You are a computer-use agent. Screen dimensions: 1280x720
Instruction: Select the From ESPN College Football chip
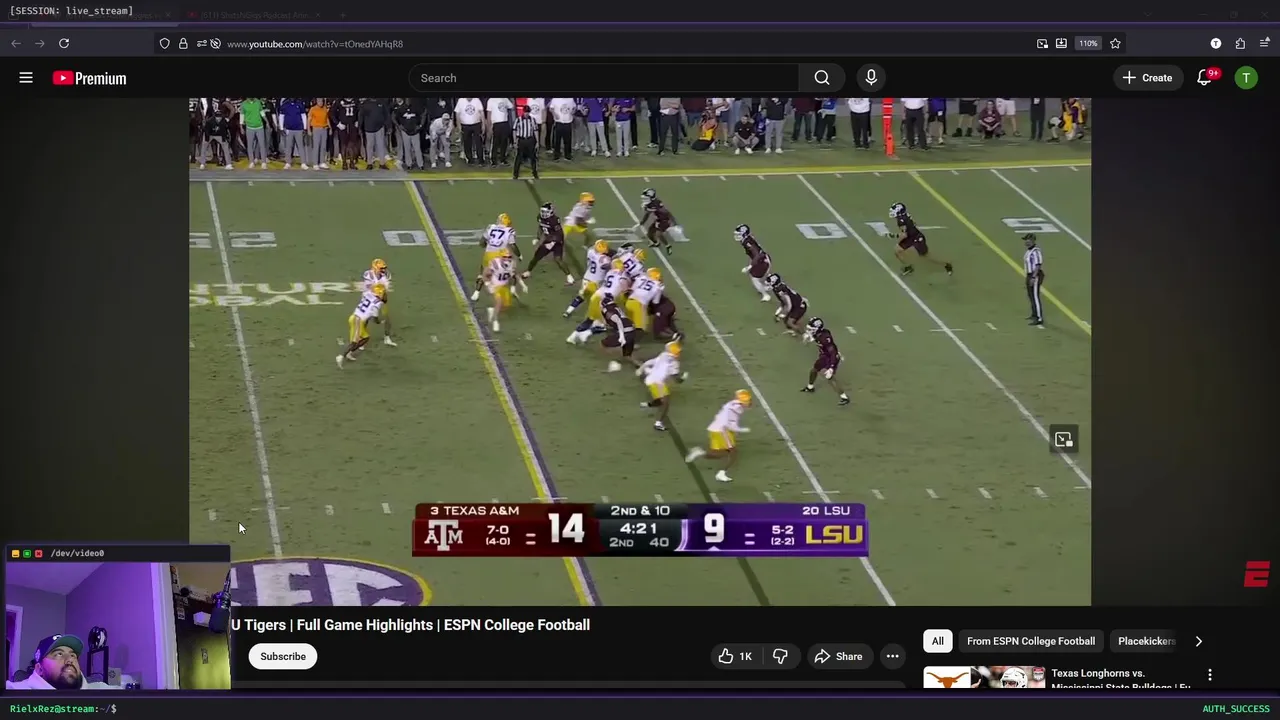(x=1031, y=641)
